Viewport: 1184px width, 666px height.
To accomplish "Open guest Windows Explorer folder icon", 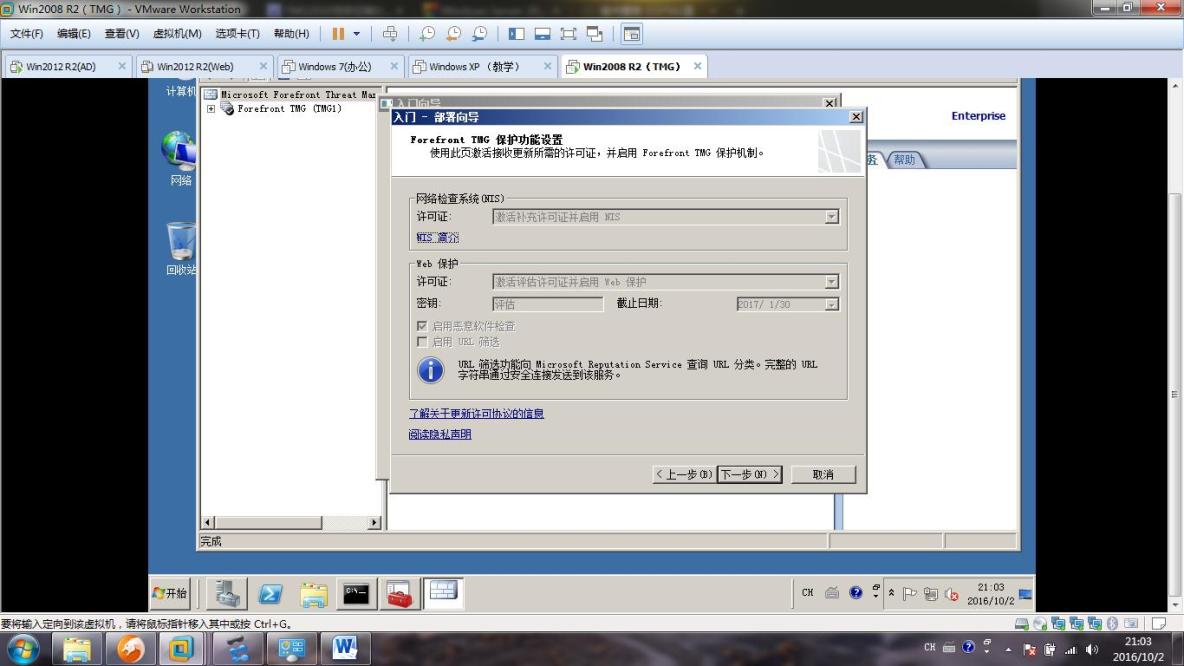I will click(x=313, y=594).
